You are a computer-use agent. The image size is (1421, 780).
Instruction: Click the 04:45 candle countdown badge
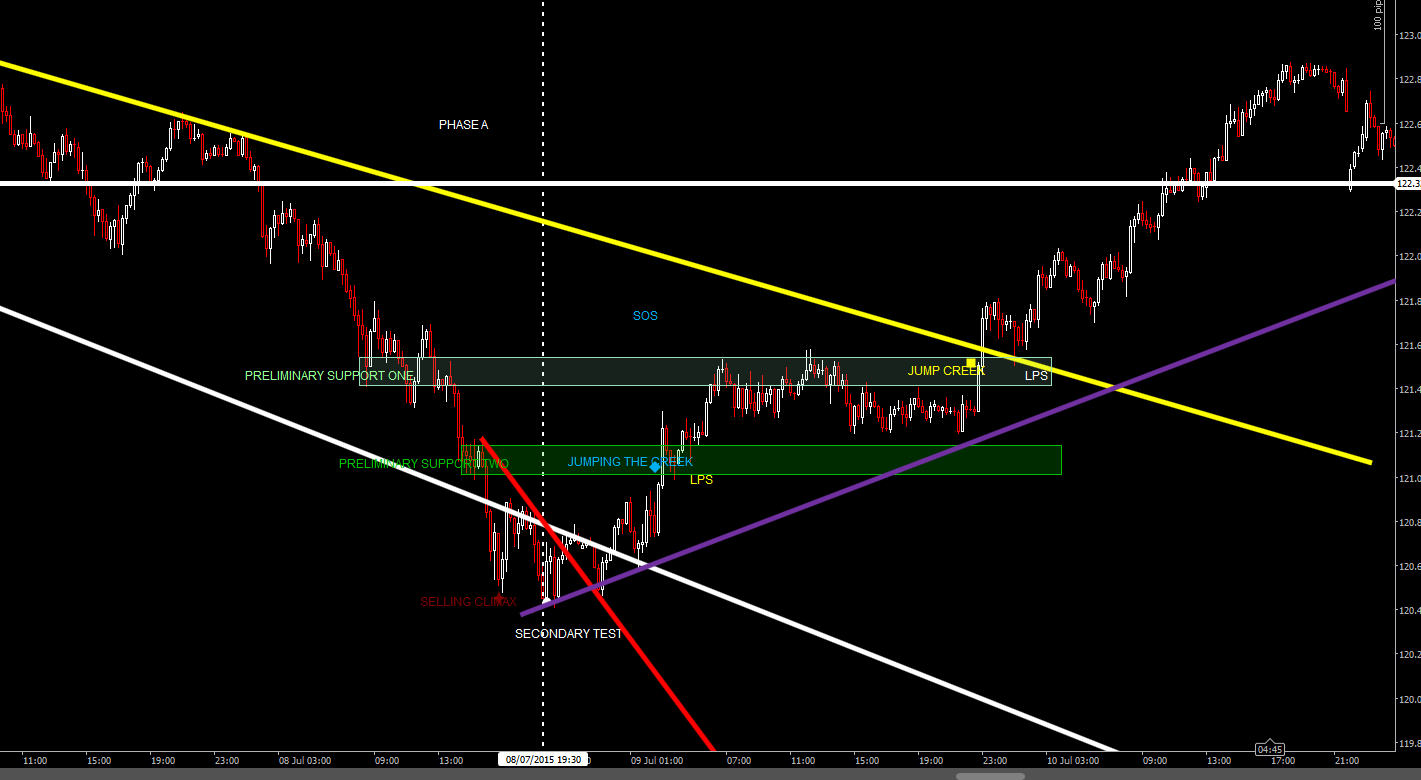pos(1270,749)
